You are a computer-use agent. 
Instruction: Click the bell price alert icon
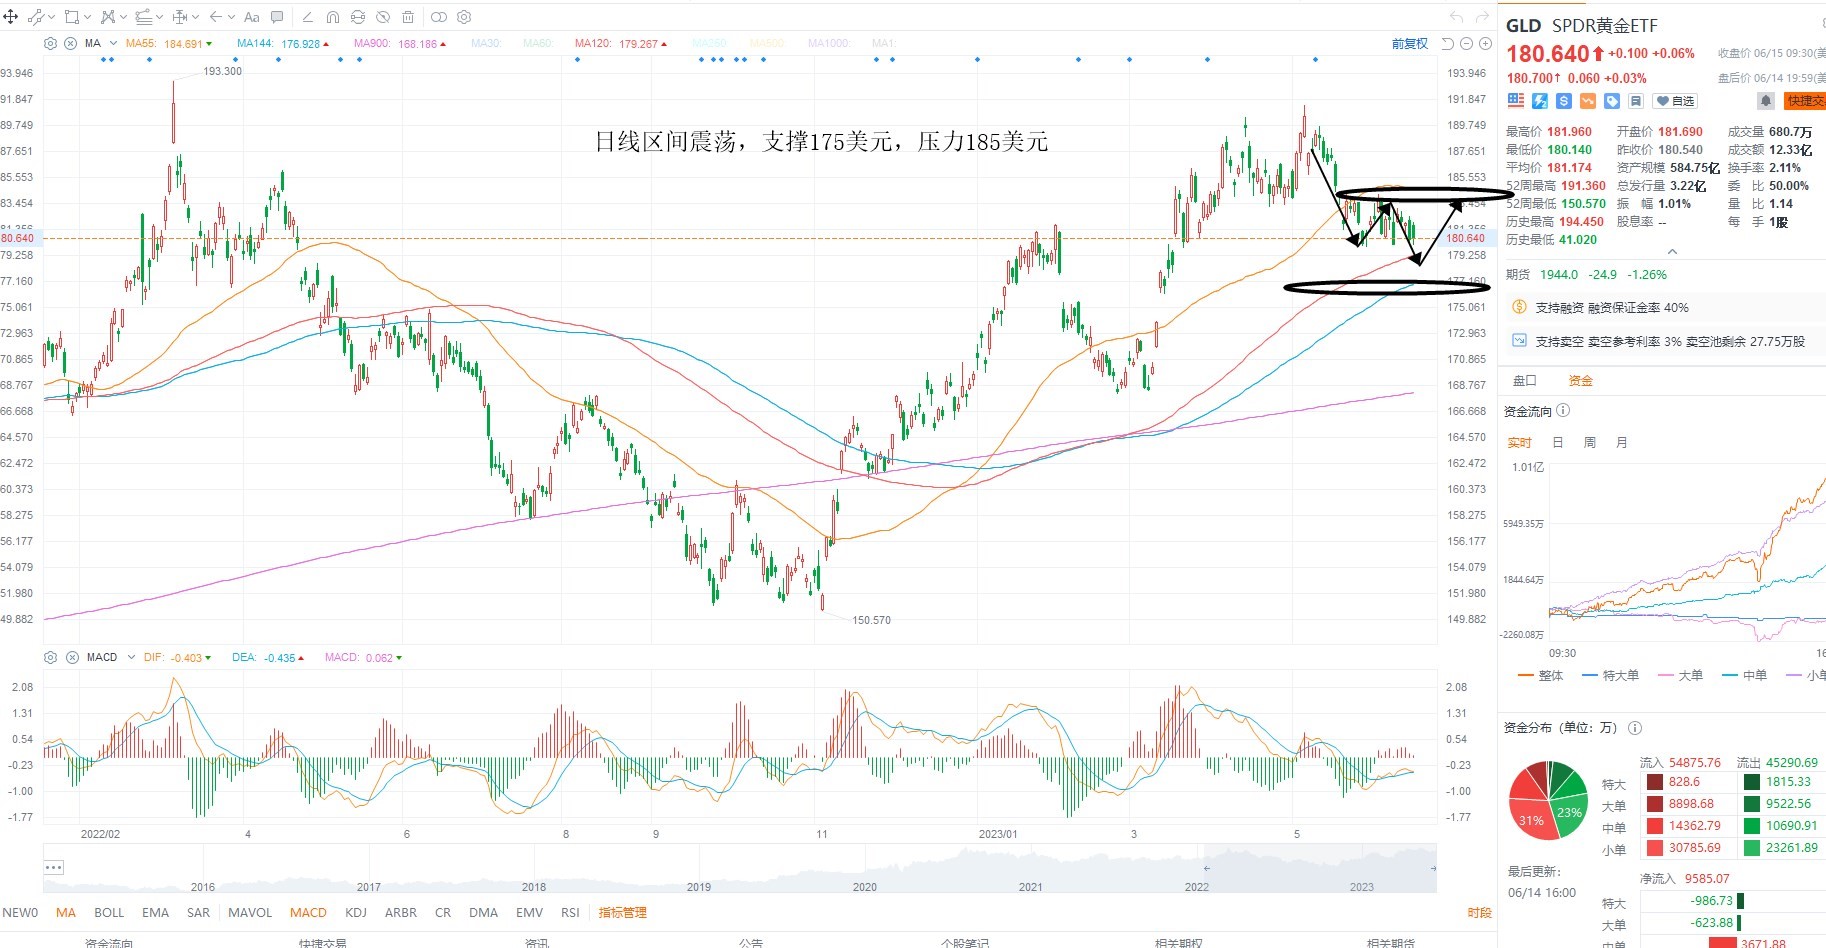[1766, 101]
